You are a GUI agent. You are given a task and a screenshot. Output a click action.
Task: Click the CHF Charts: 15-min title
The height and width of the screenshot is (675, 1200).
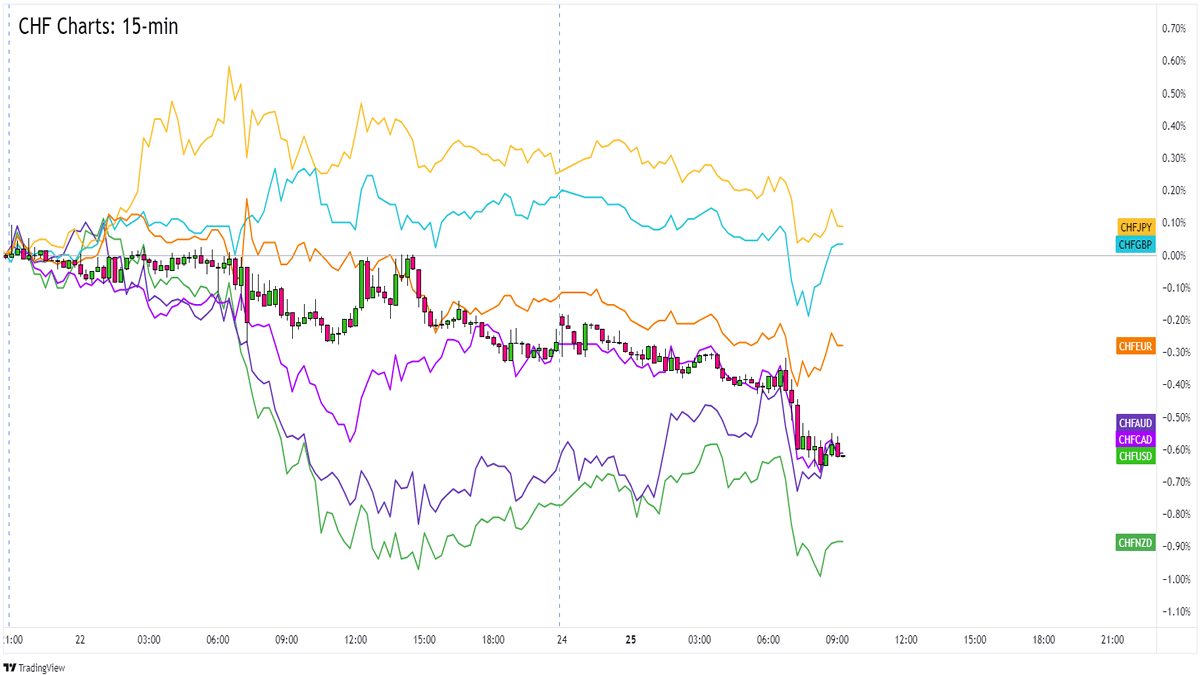[98, 27]
